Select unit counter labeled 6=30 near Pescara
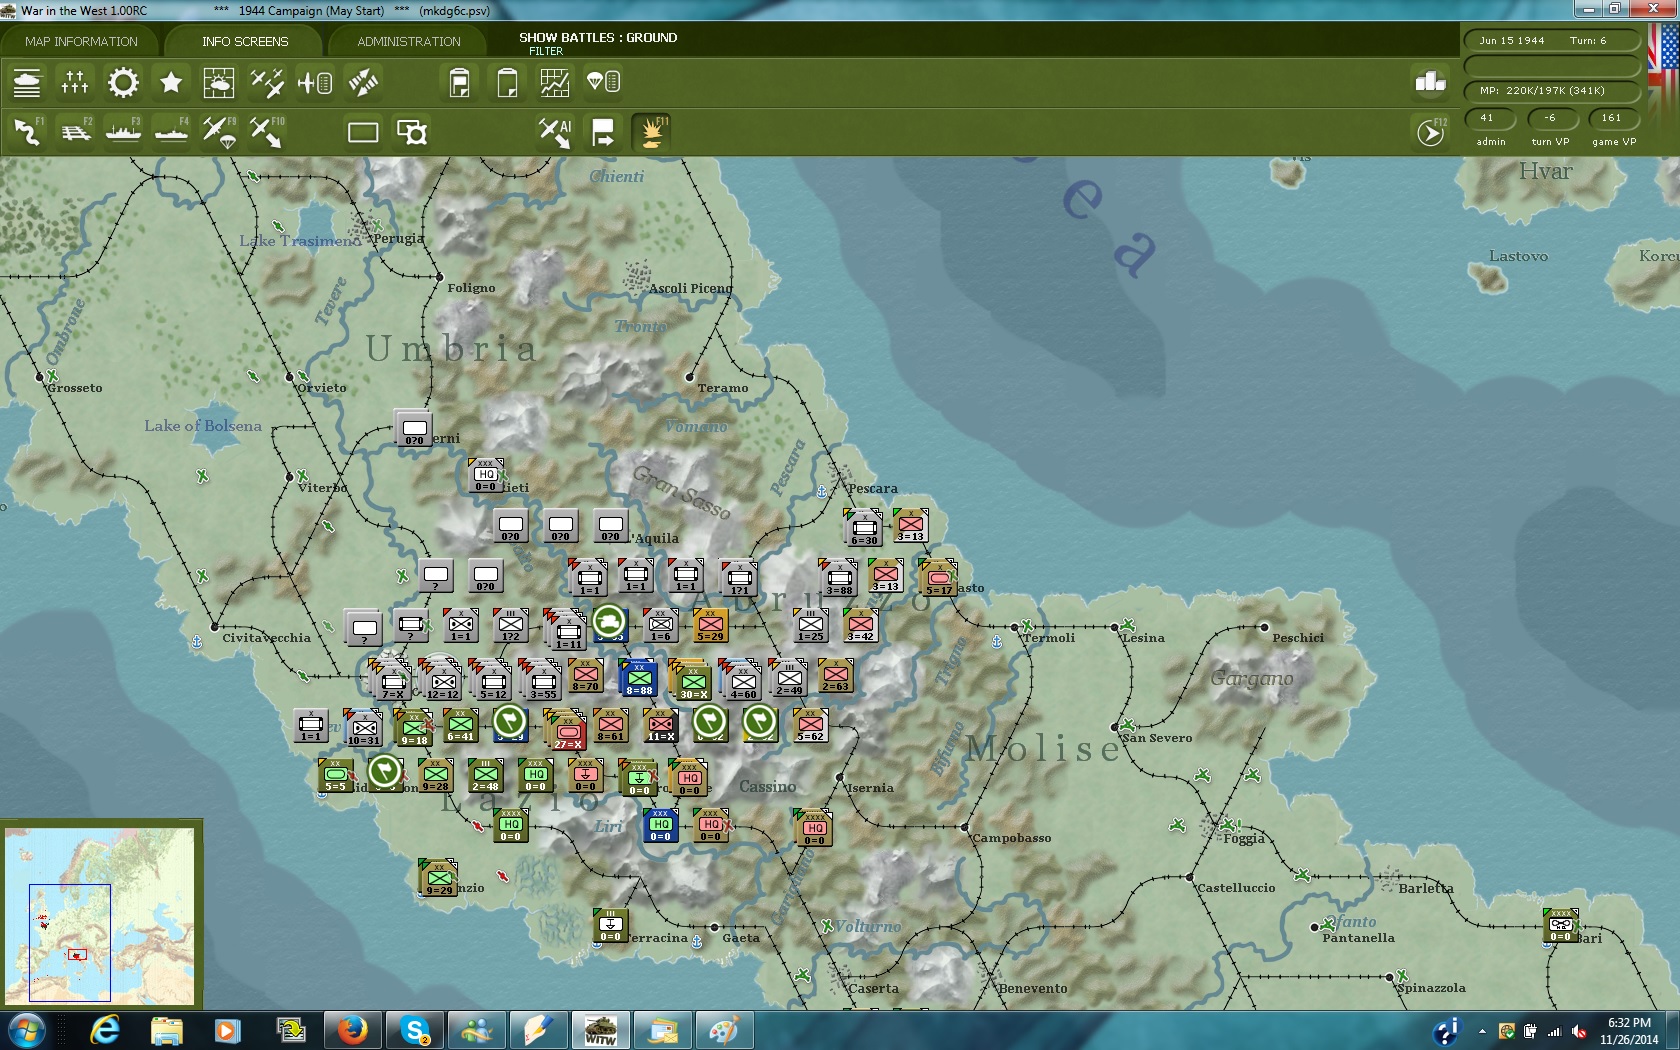Image resolution: width=1680 pixels, height=1050 pixels. coord(863,527)
